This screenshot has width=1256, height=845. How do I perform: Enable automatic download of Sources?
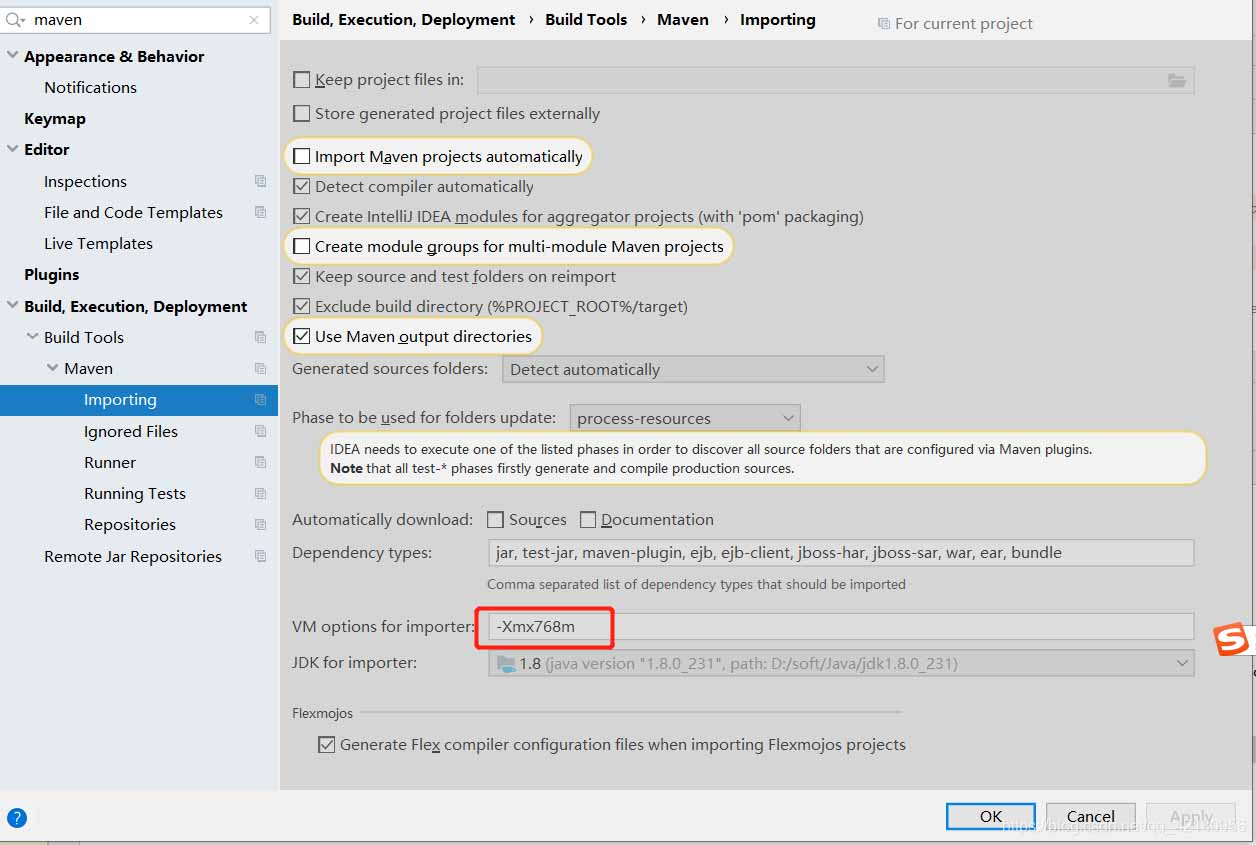pyautogui.click(x=495, y=519)
